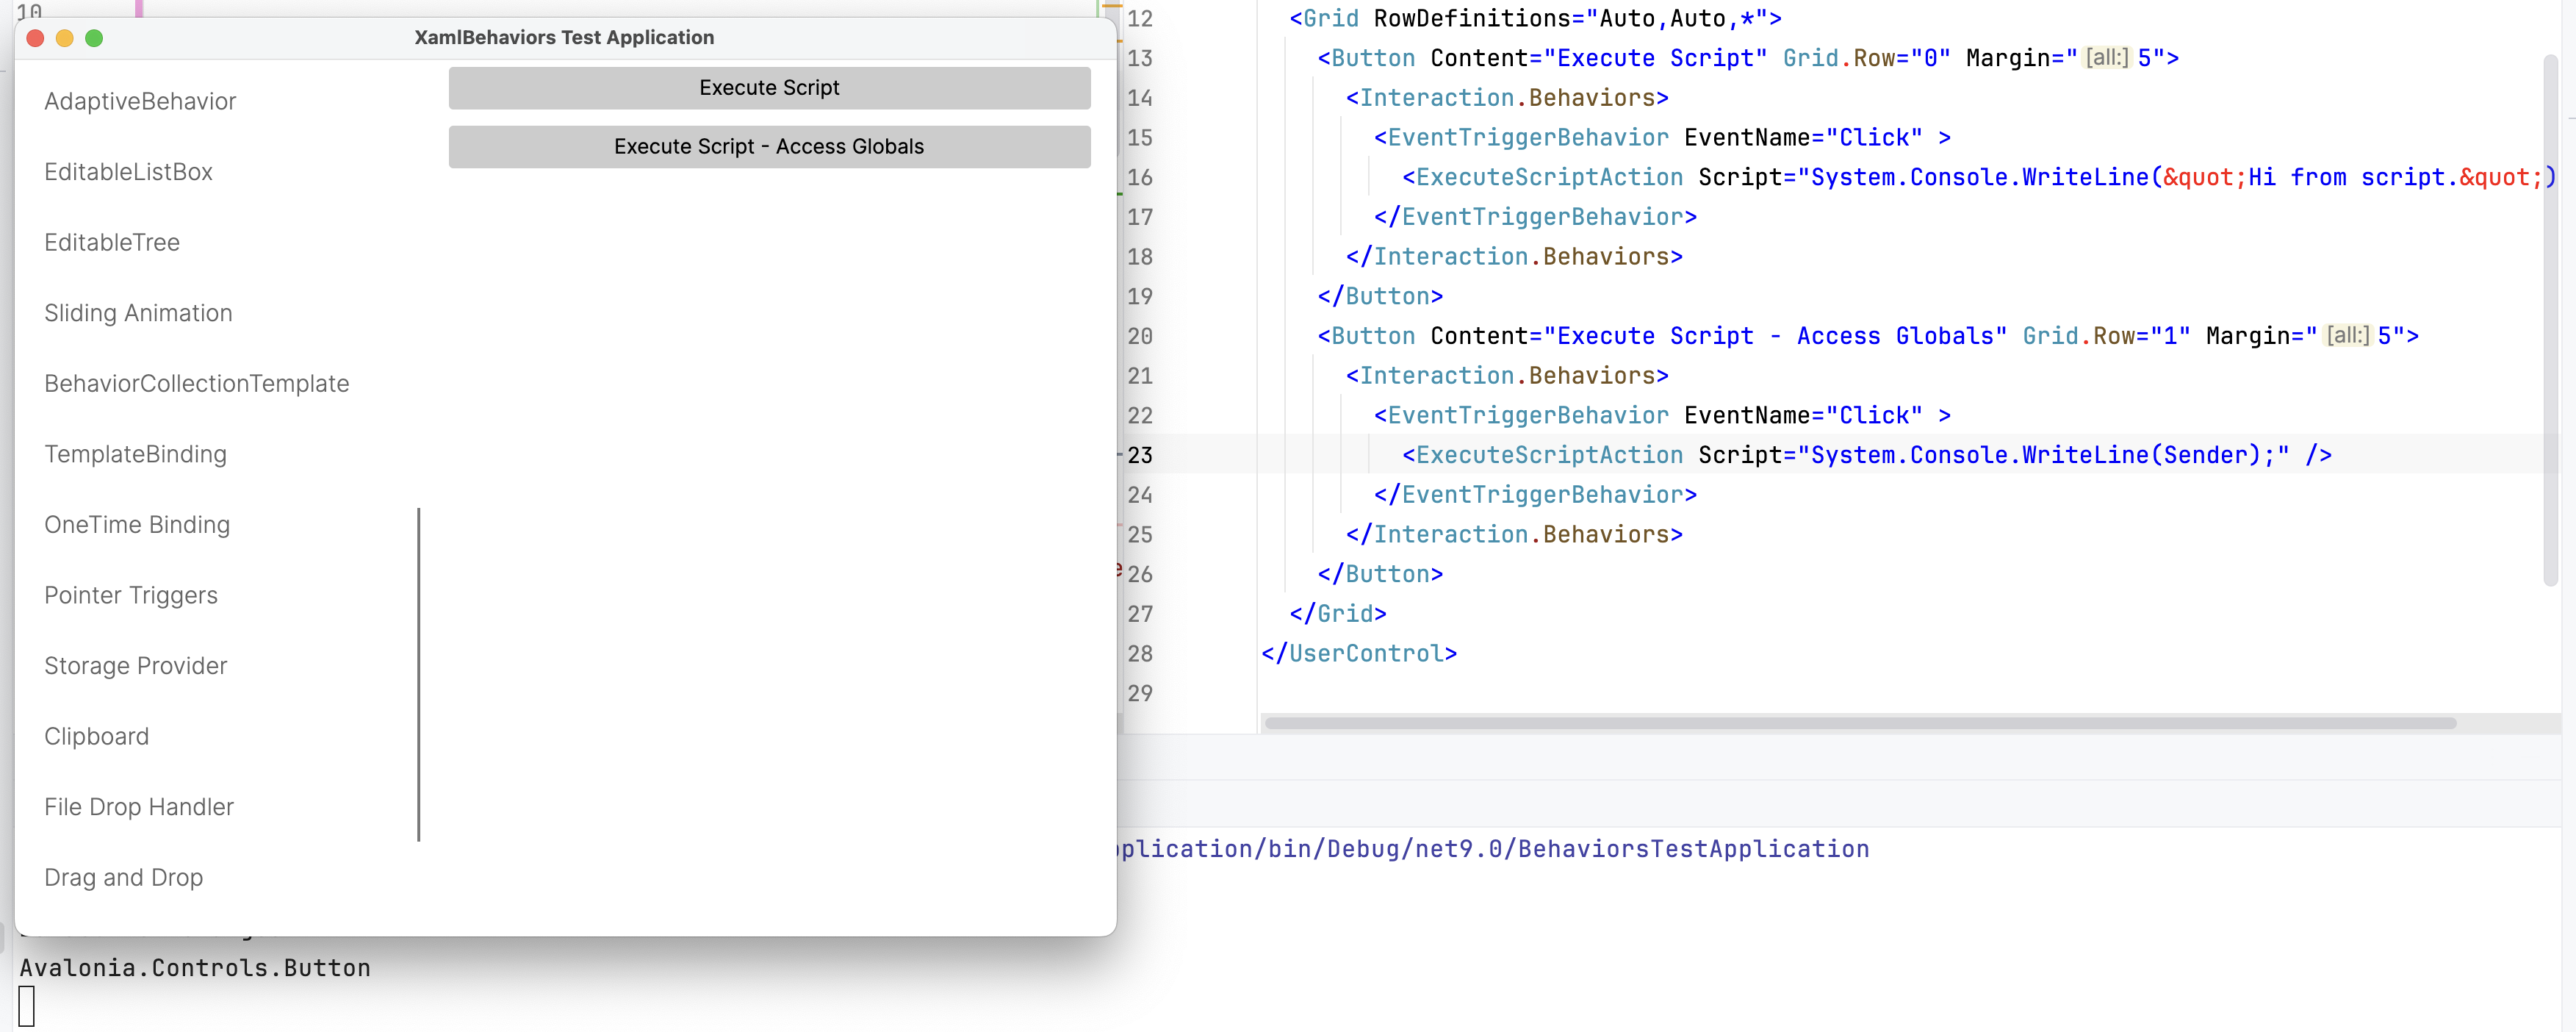This screenshot has height=1032, width=2576.
Task: Close the XamlBehaviors Test Application window
Action: pyautogui.click(x=35, y=38)
